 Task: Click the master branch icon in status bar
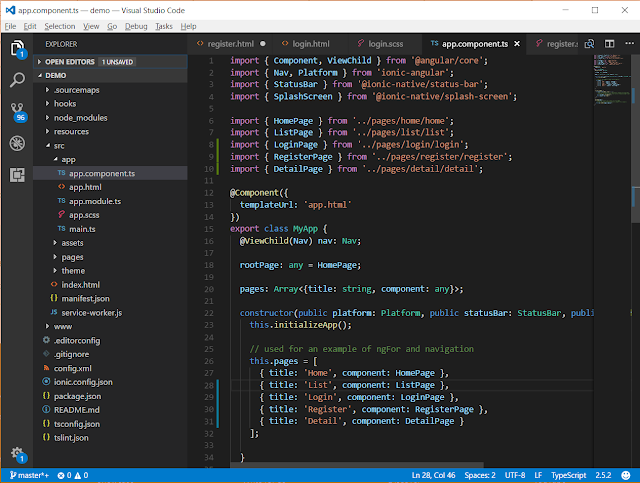click(13, 475)
